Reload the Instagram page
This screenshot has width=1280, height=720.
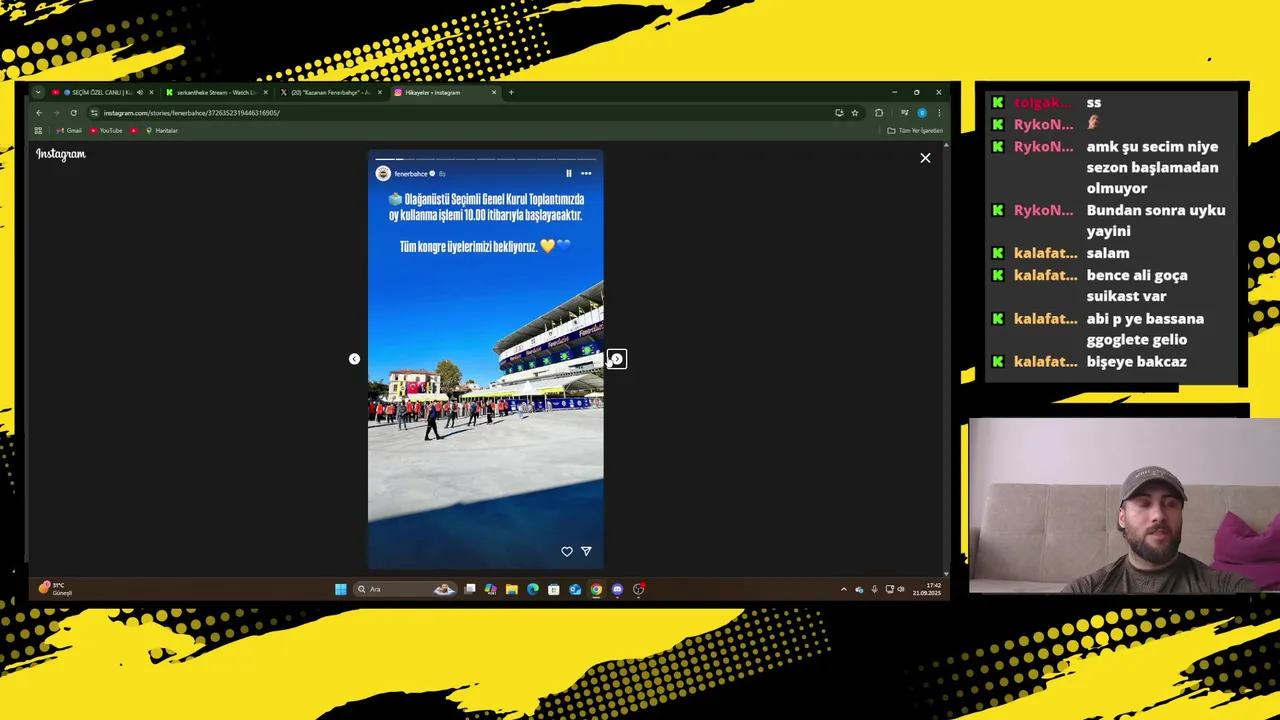click(x=73, y=113)
